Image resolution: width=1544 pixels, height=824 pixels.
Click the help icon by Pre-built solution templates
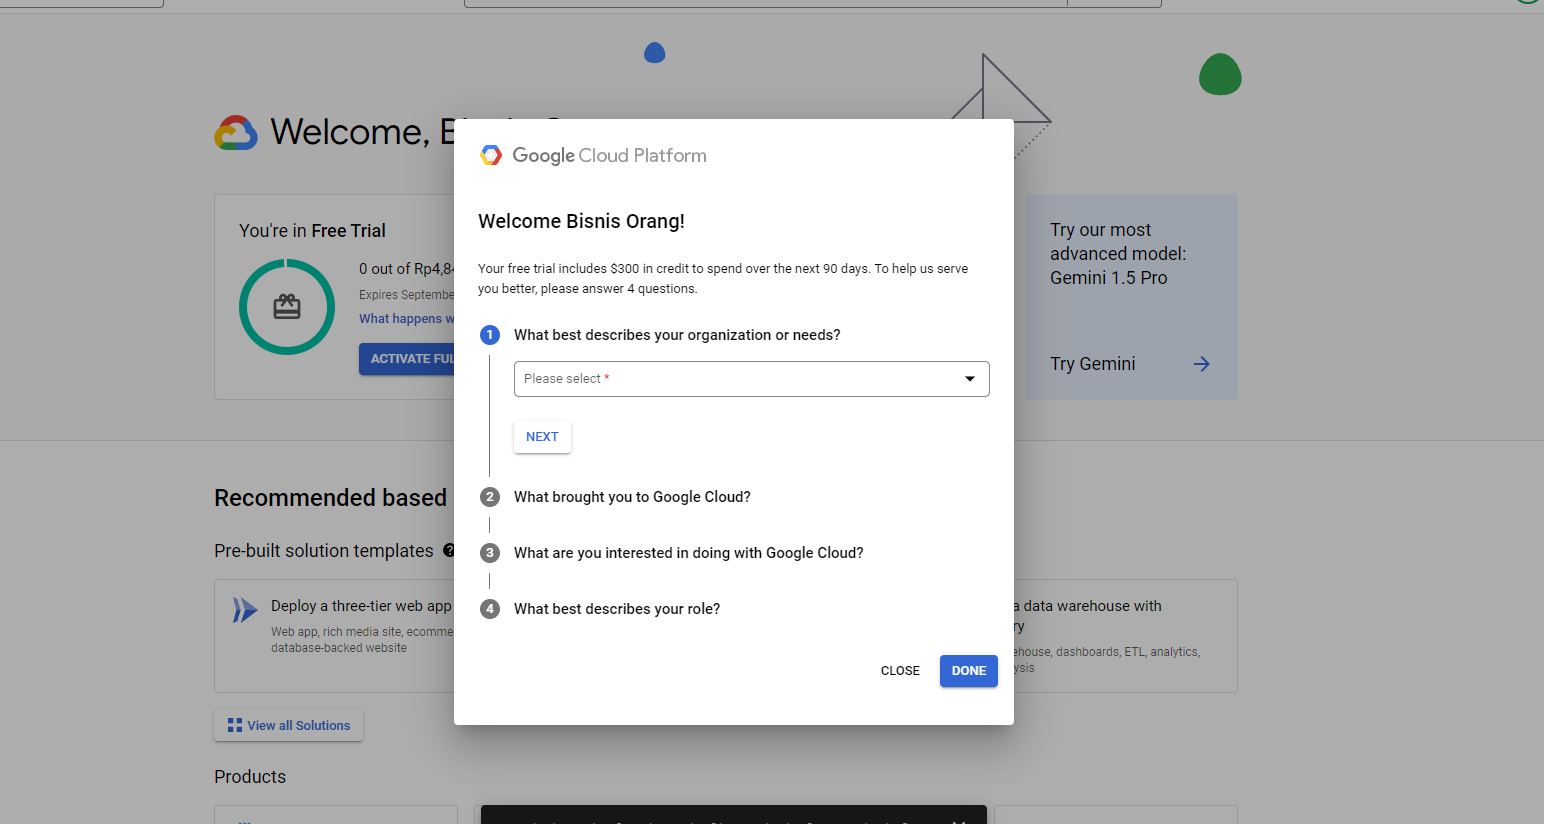click(449, 550)
